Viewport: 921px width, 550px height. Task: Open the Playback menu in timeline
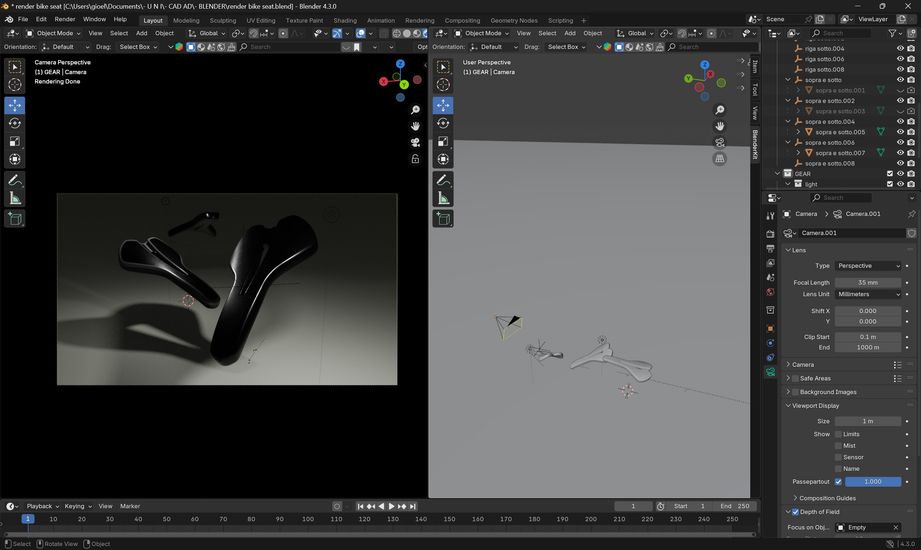42,506
